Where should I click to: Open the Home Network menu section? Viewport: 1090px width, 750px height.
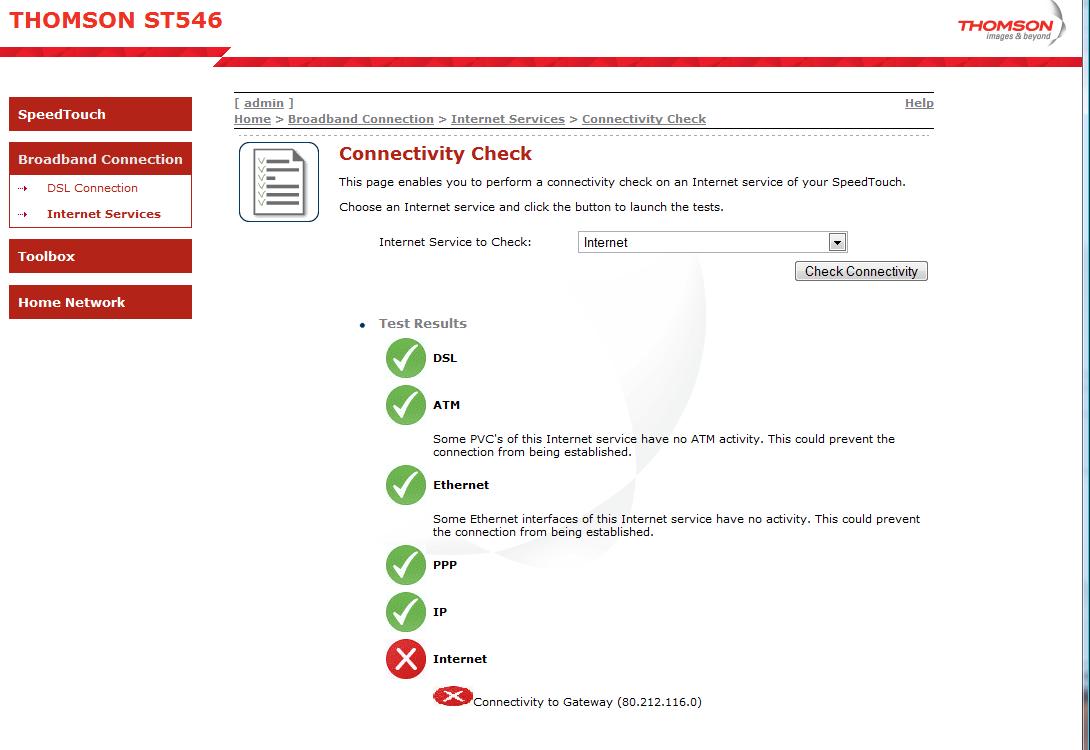pyautogui.click(x=100, y=302)
